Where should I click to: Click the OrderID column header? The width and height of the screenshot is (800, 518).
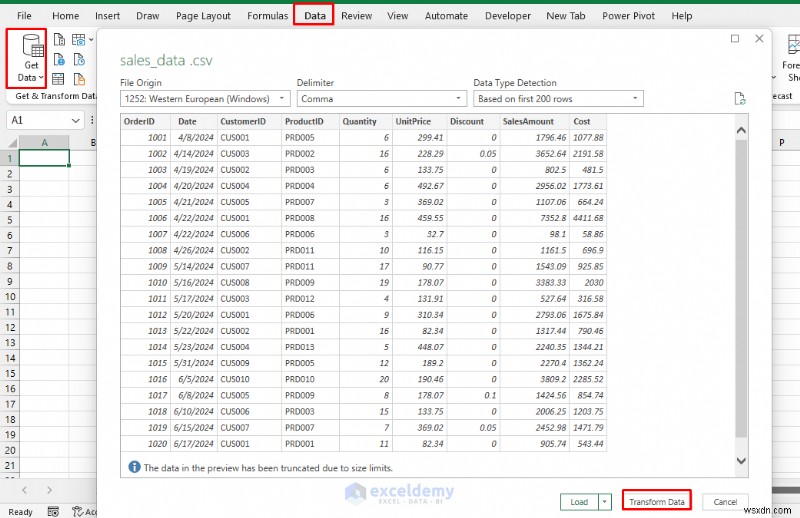click(145, 121)
